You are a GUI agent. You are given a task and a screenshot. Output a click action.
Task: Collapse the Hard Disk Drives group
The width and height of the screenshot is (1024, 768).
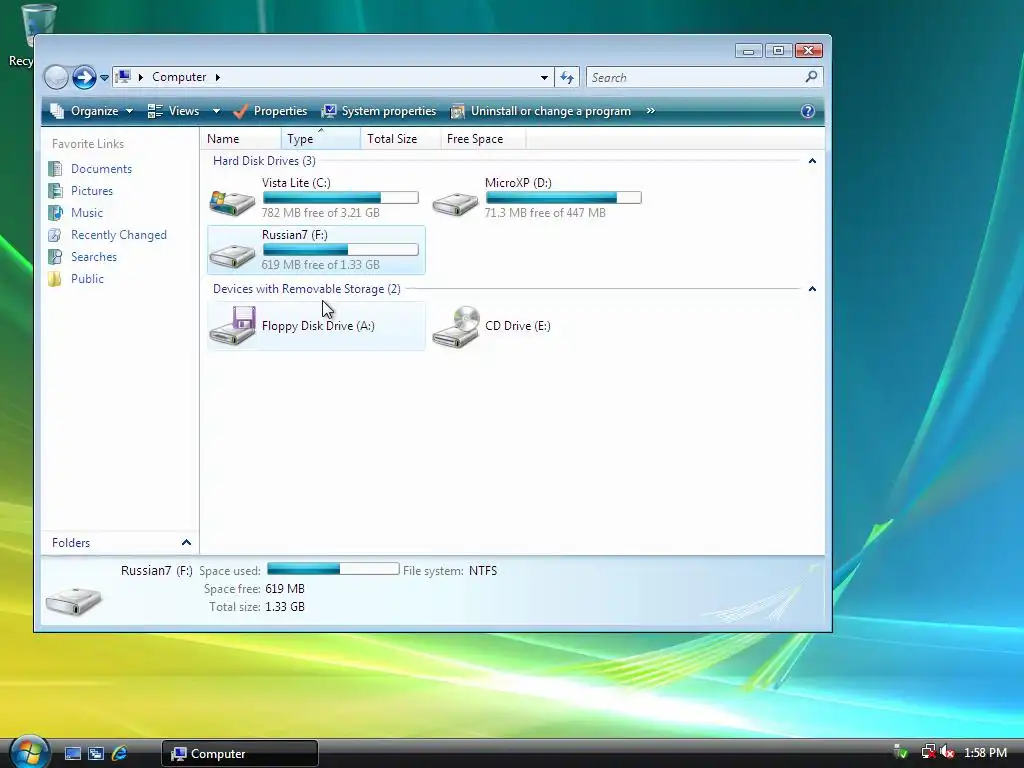click(812, 161)
